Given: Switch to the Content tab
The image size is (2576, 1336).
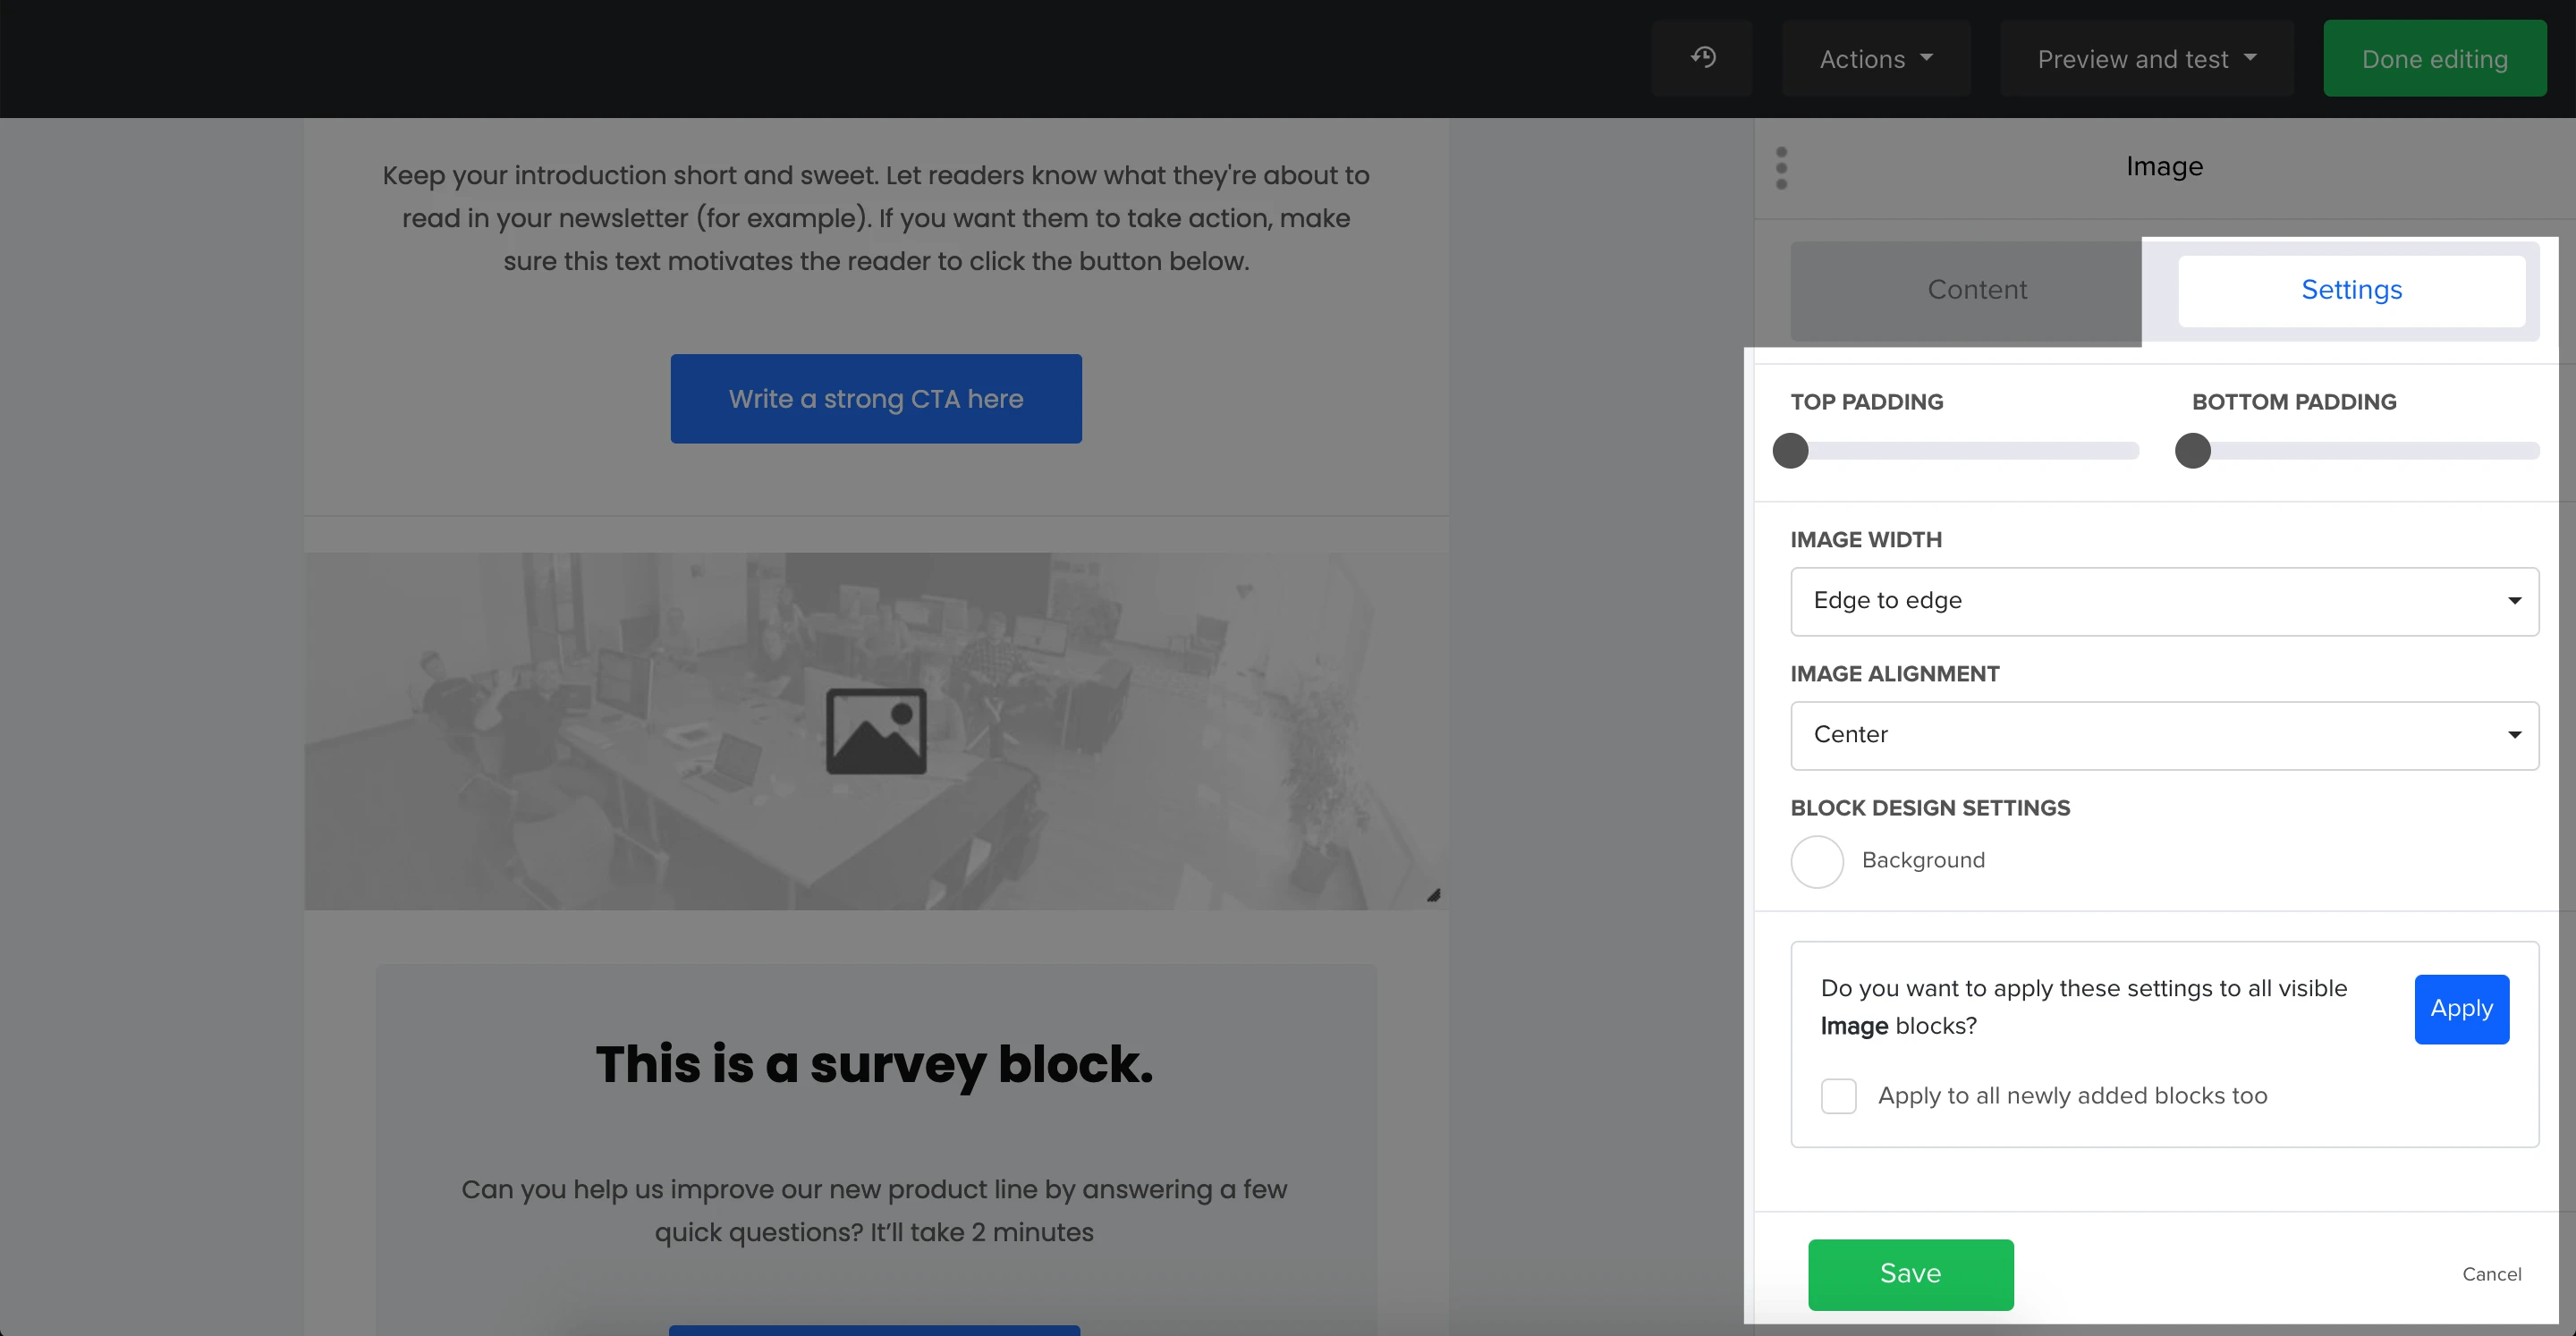Looking at the screenshot, I should pyautogui.click(x=1976, y=290).
